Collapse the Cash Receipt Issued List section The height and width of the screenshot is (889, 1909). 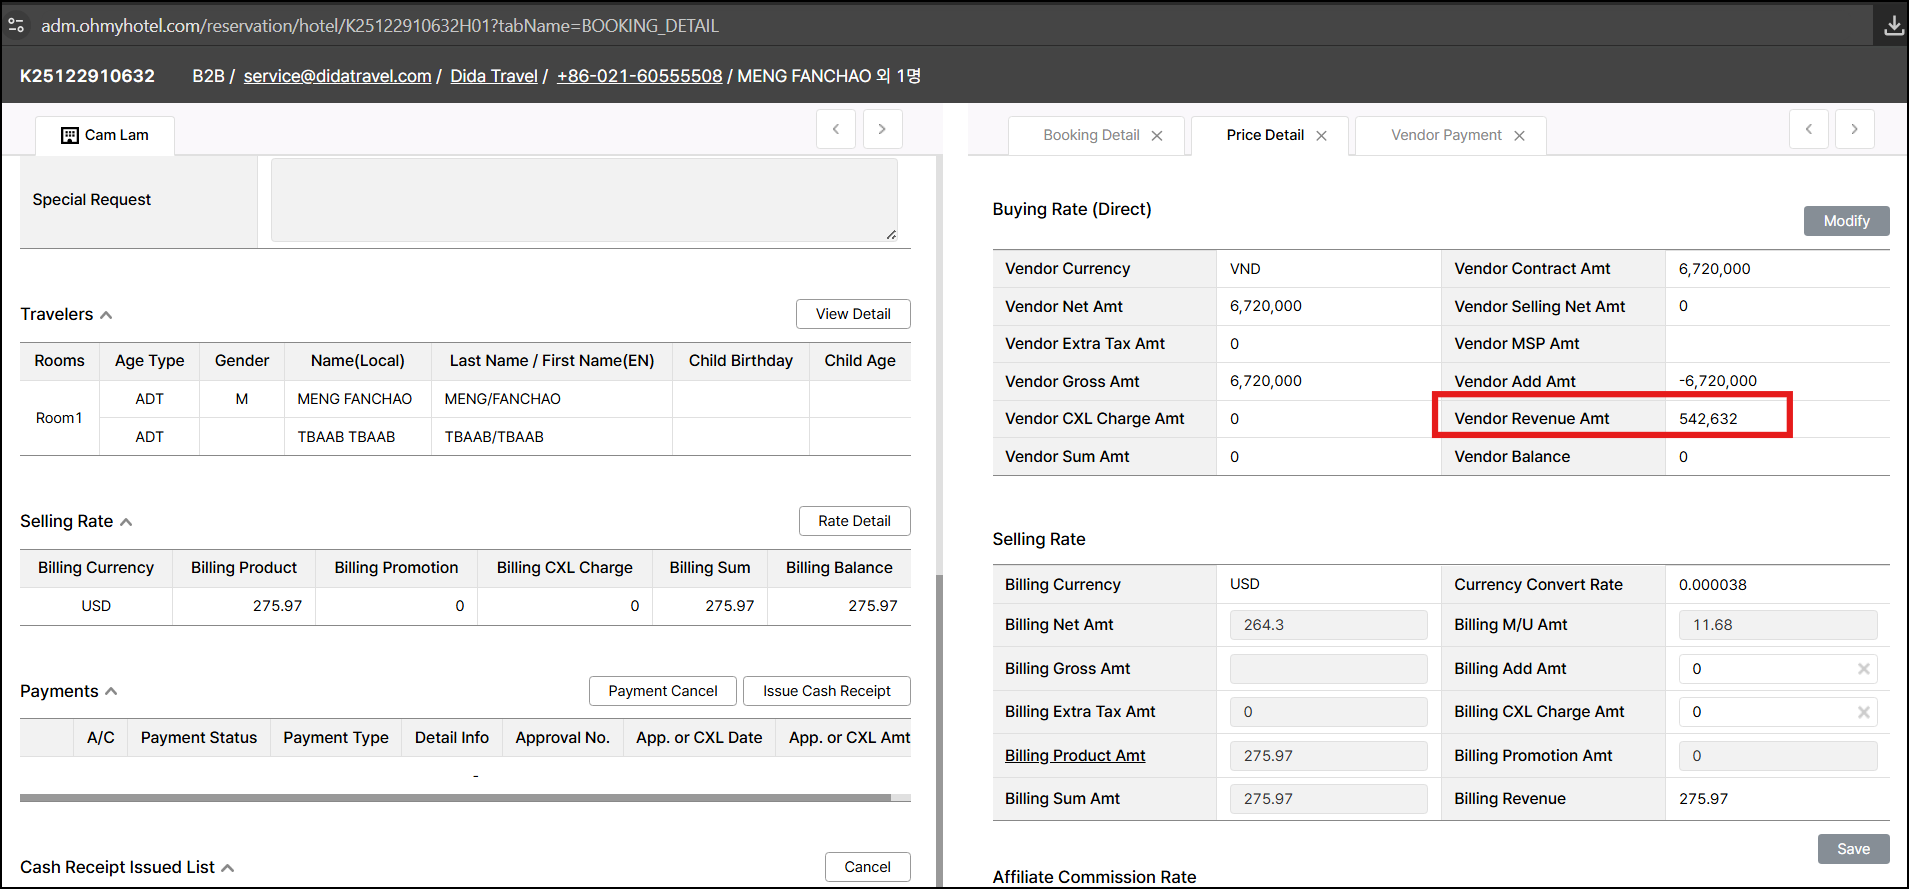(x=227, y=868)
